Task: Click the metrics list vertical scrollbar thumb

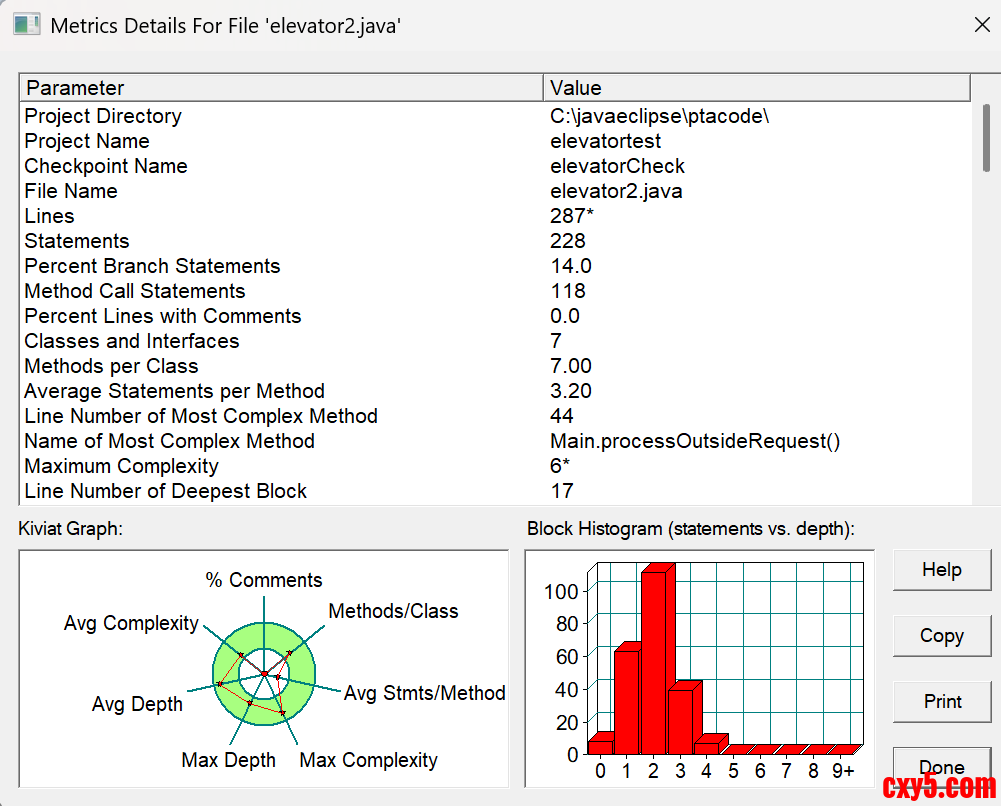Action: coord(986,138)
